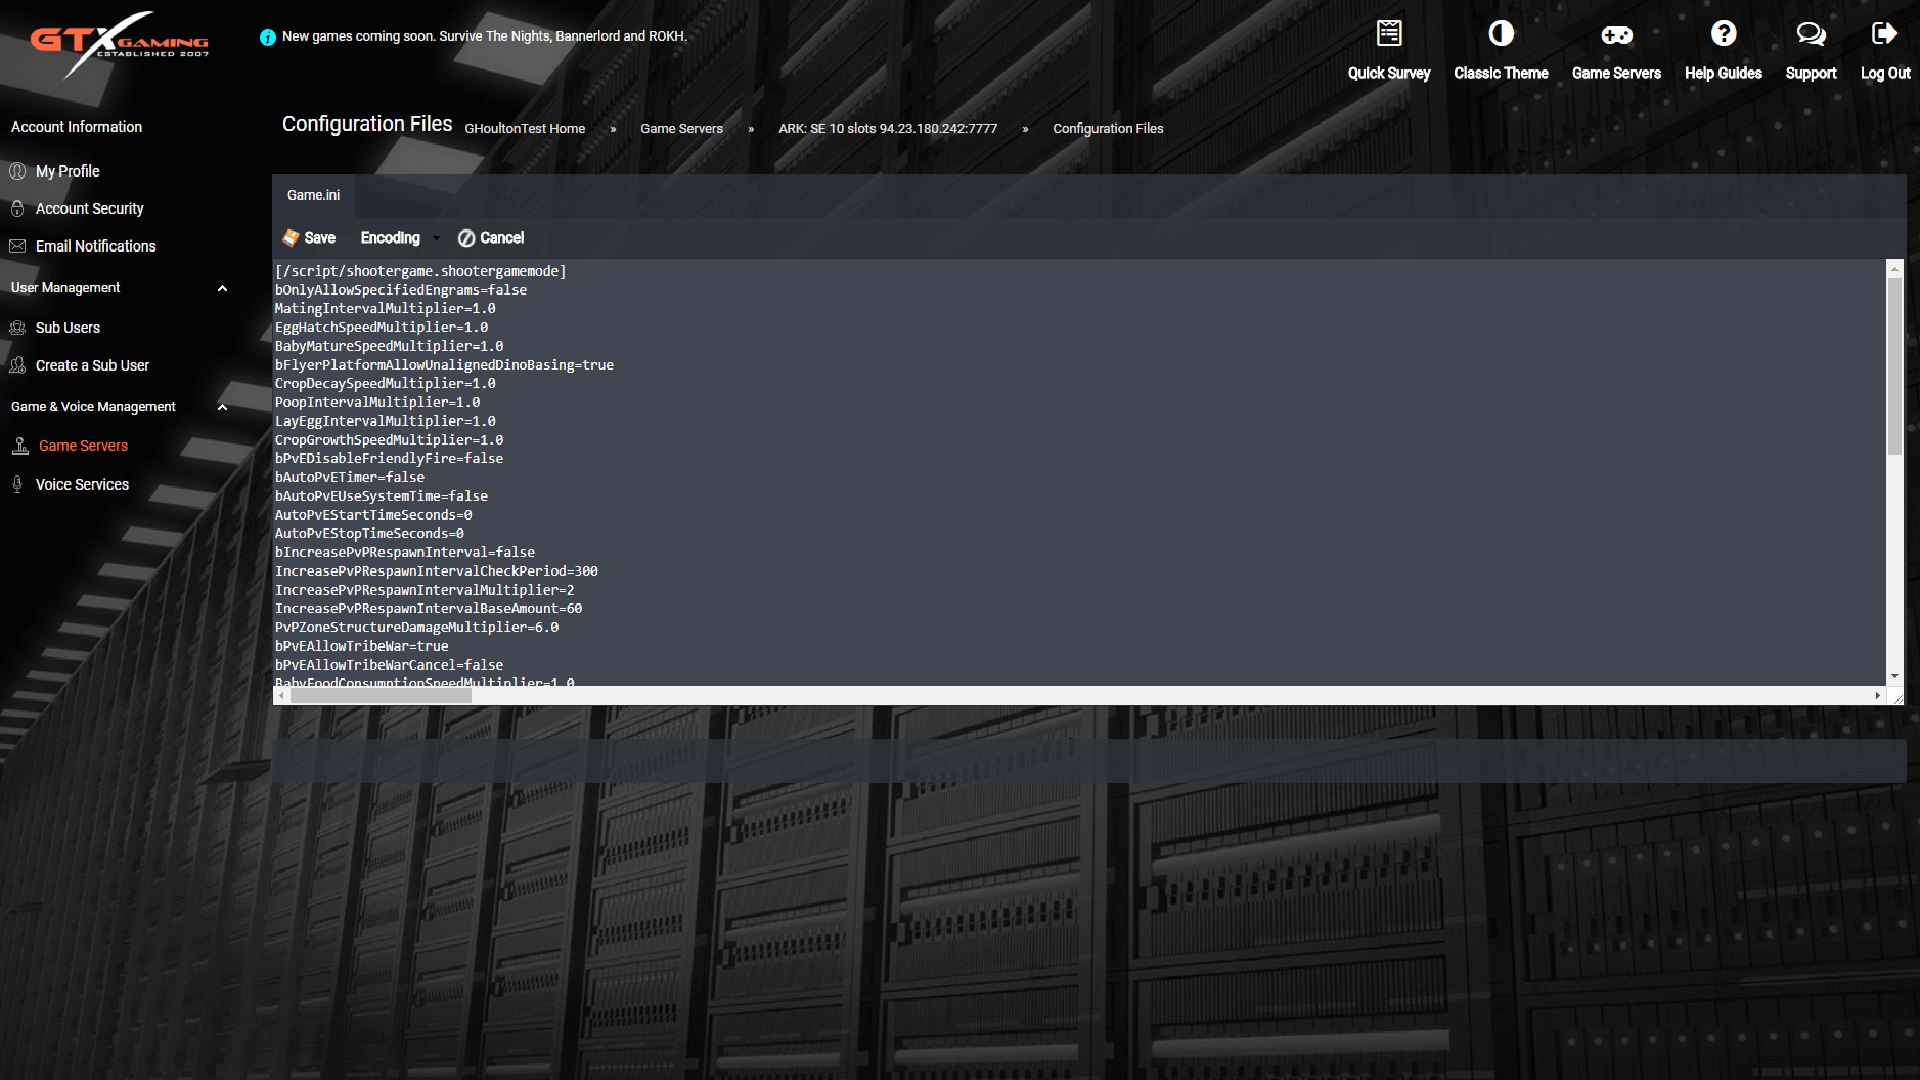Viewport: 1920px width, 1080px height.
Task: Click Voice Services sidebar item
Action: pos(83,484)
